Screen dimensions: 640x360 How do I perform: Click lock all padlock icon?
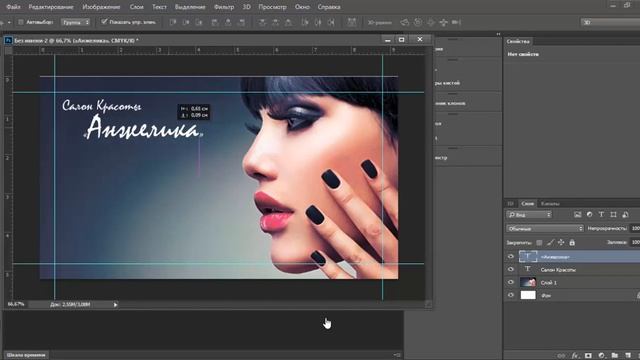(572, 242)
